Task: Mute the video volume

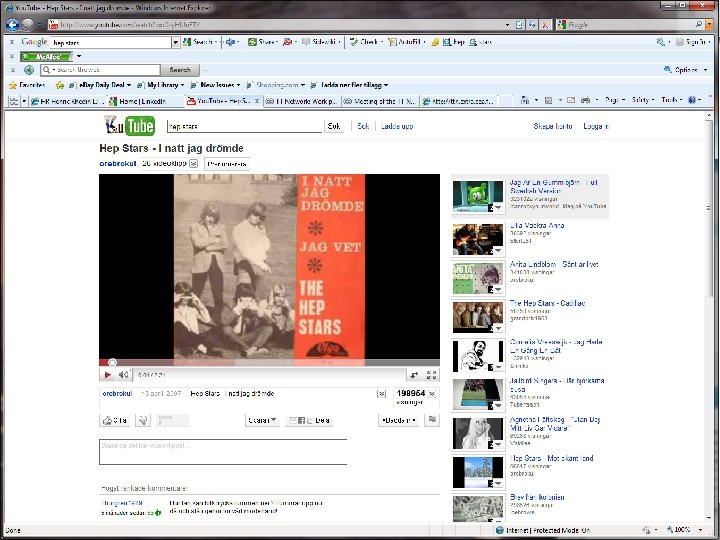Action: pos(124,375)
